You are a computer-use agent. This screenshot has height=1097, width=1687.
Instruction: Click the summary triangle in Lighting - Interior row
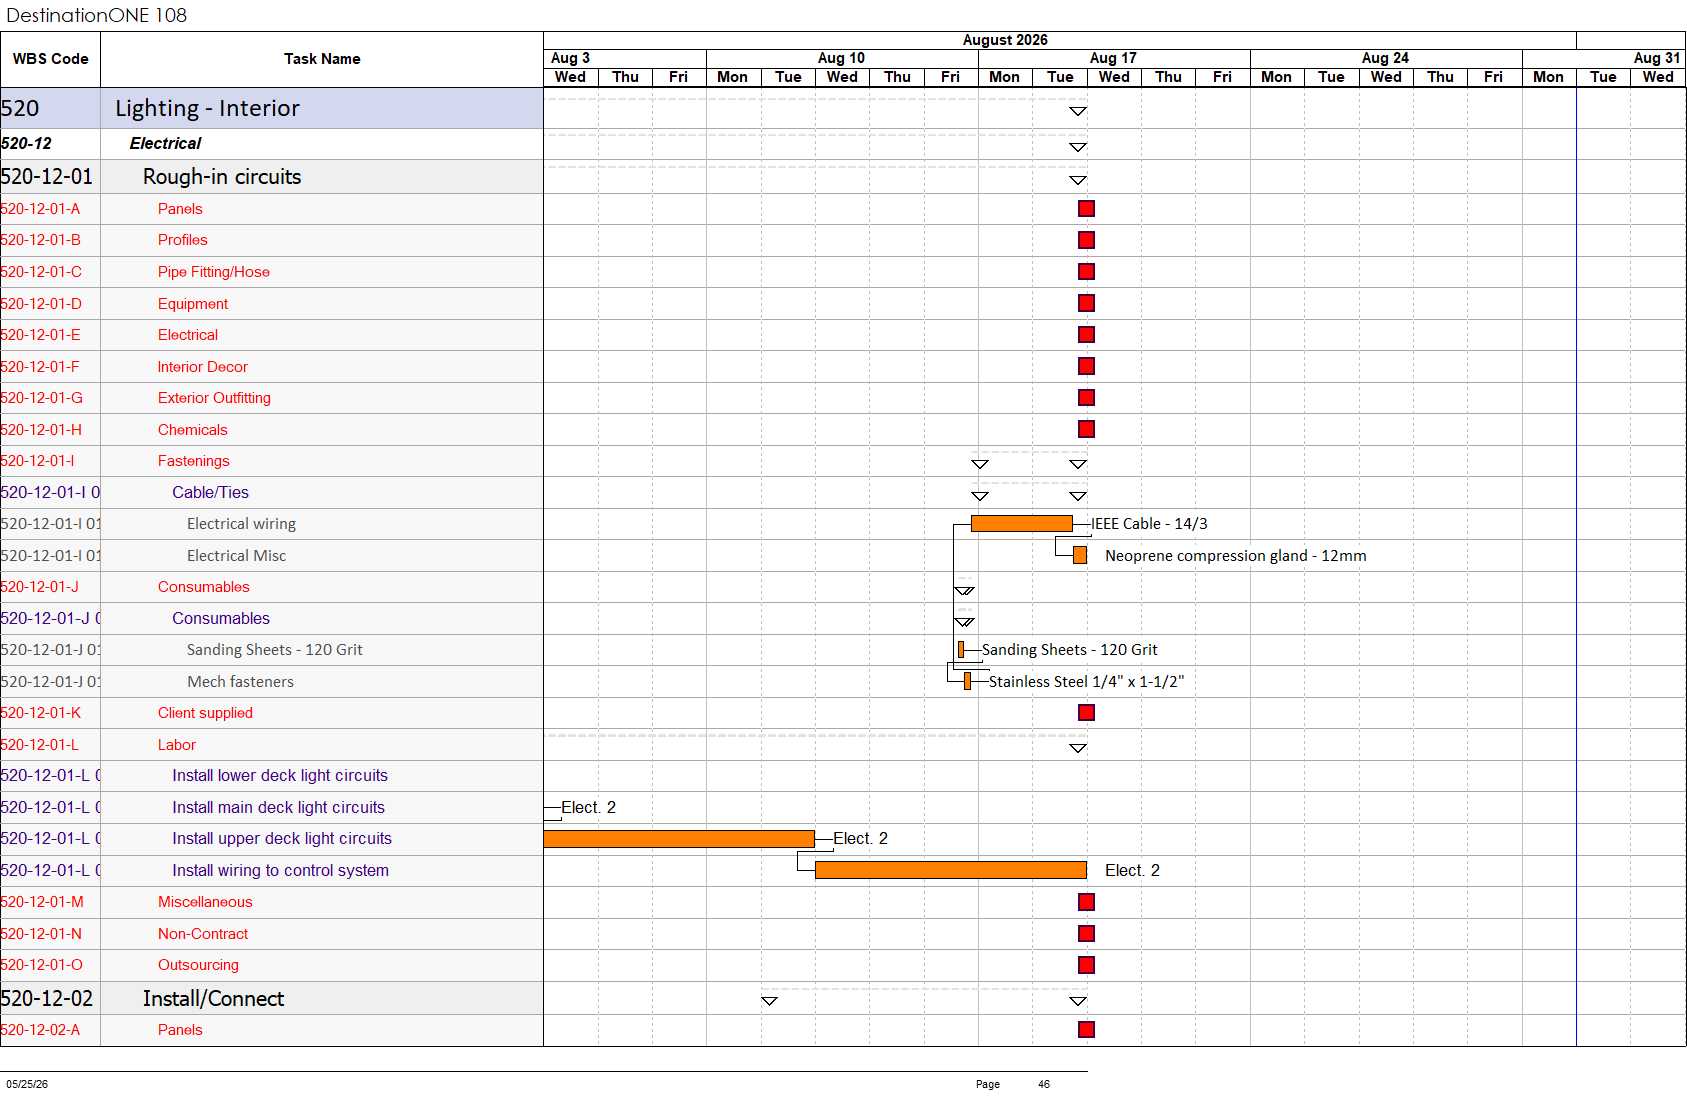pyautogui.click(x=1078, y=112)
